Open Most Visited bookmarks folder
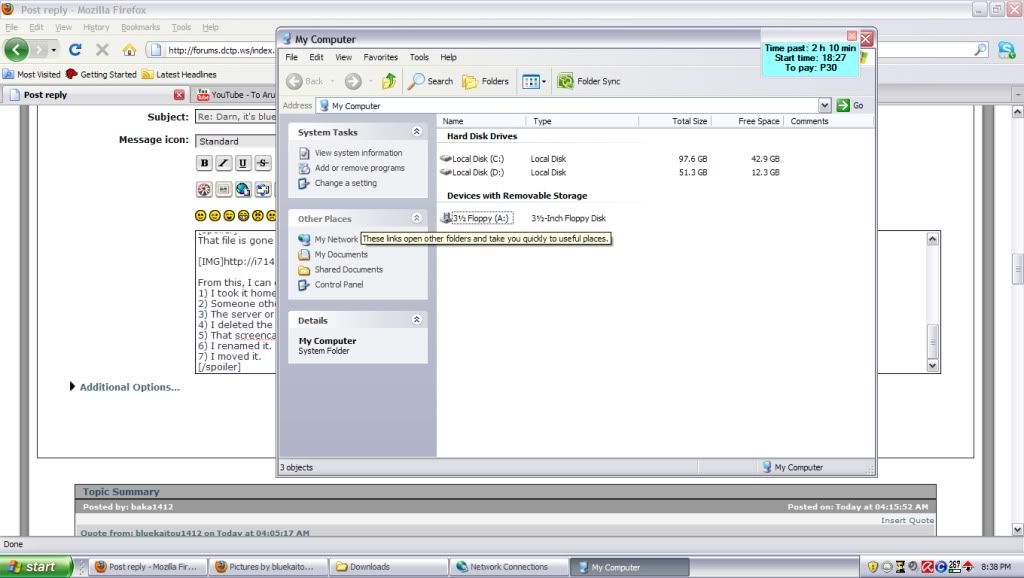 click(x=32, y=74)
